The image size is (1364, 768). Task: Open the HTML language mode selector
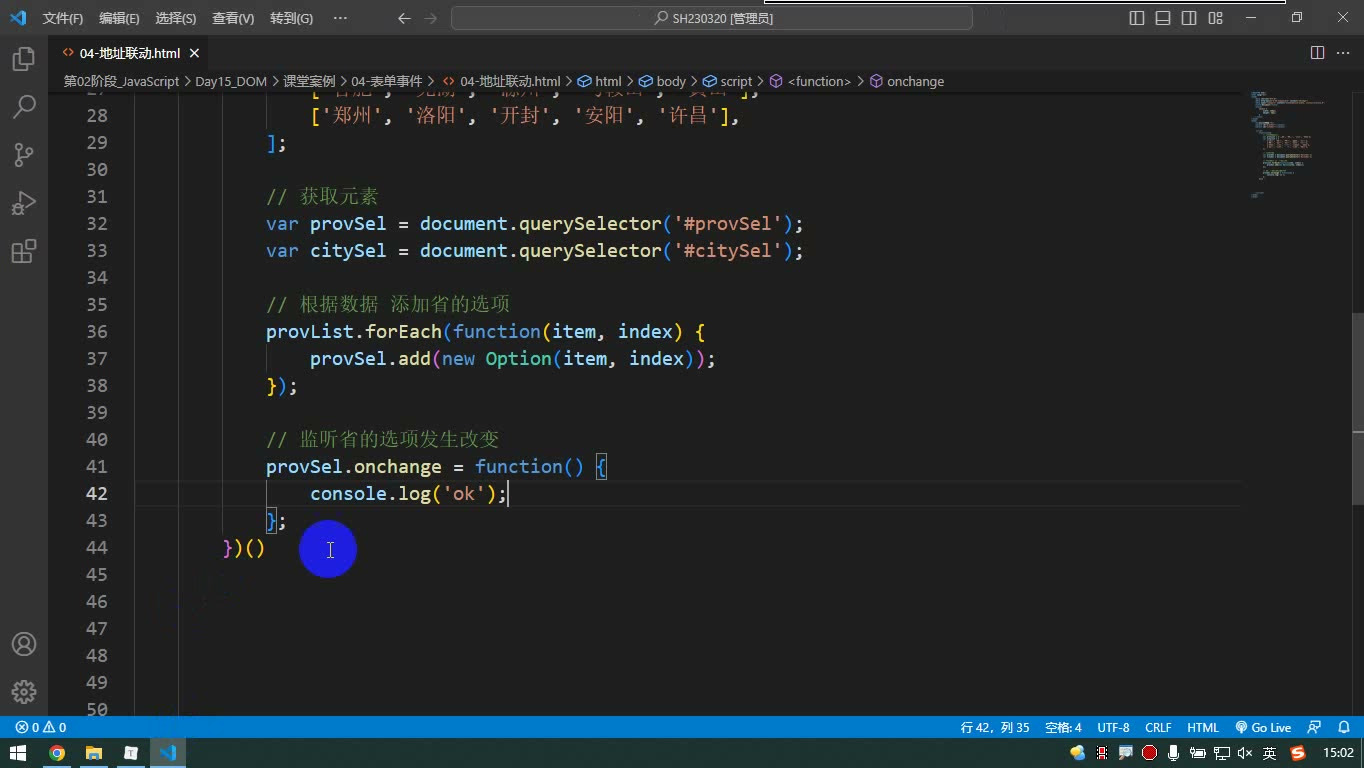[1203, 728]
